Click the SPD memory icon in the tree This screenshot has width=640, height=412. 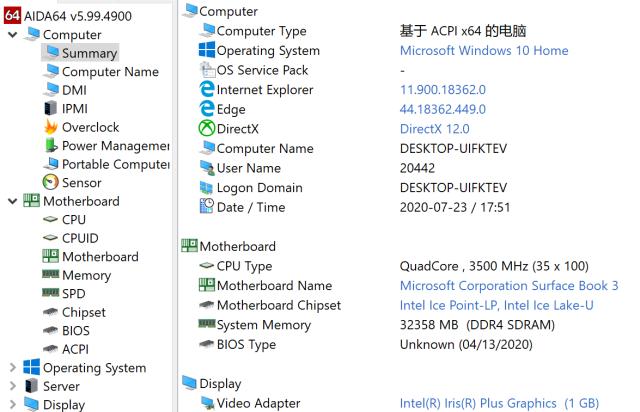click(x=51, y=292)
